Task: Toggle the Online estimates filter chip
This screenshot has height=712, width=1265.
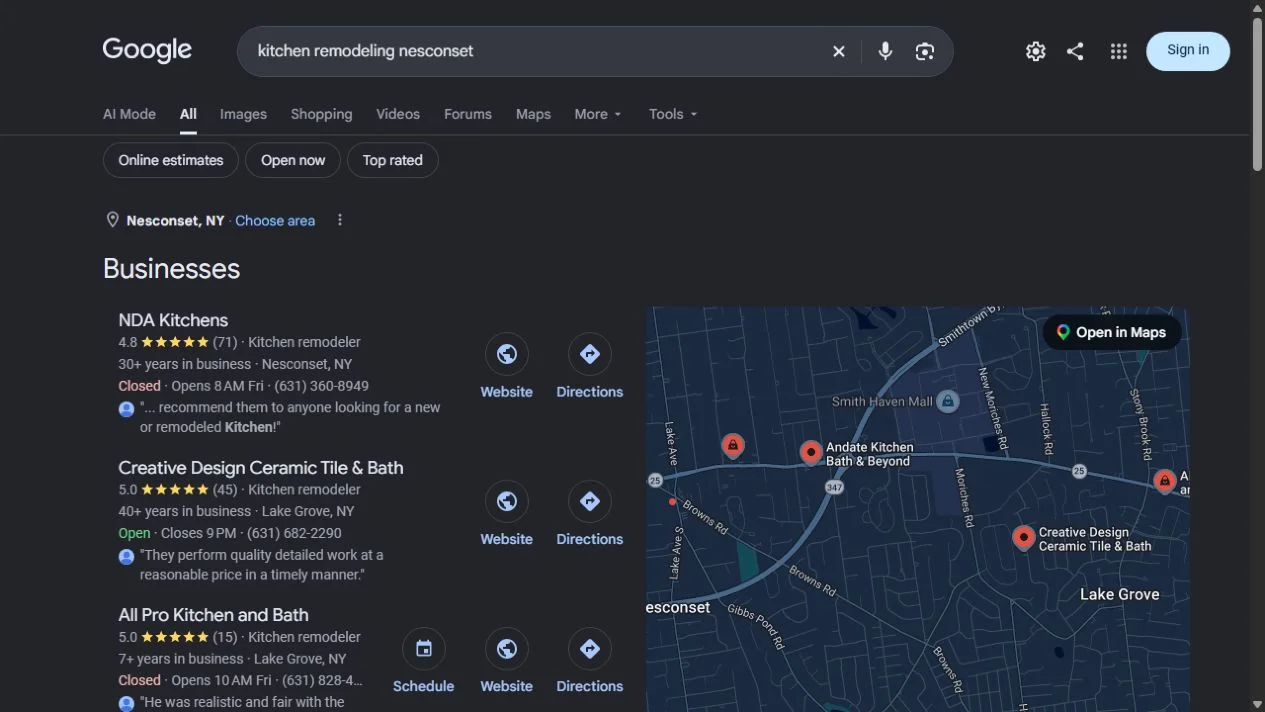Action: (x=171, y=160)
